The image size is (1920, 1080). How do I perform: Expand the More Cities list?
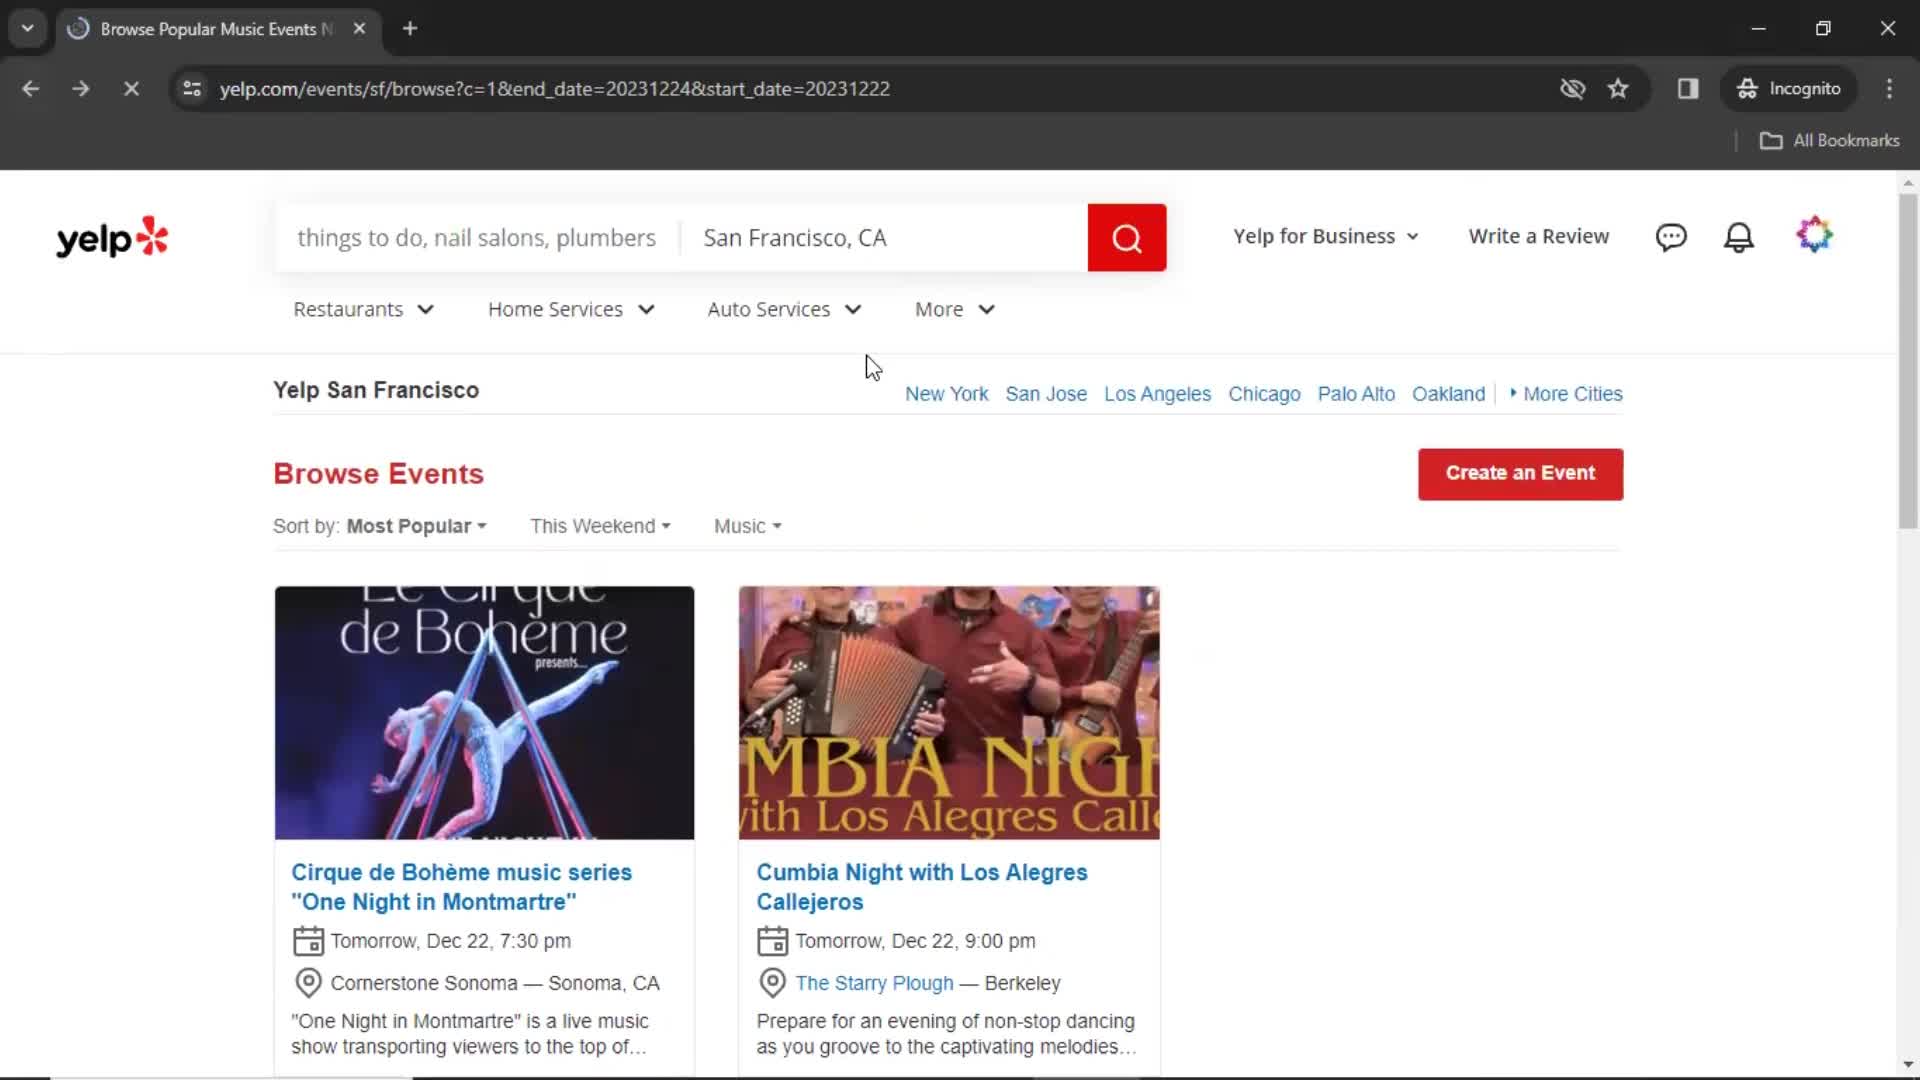click(x=1566, y=394)
